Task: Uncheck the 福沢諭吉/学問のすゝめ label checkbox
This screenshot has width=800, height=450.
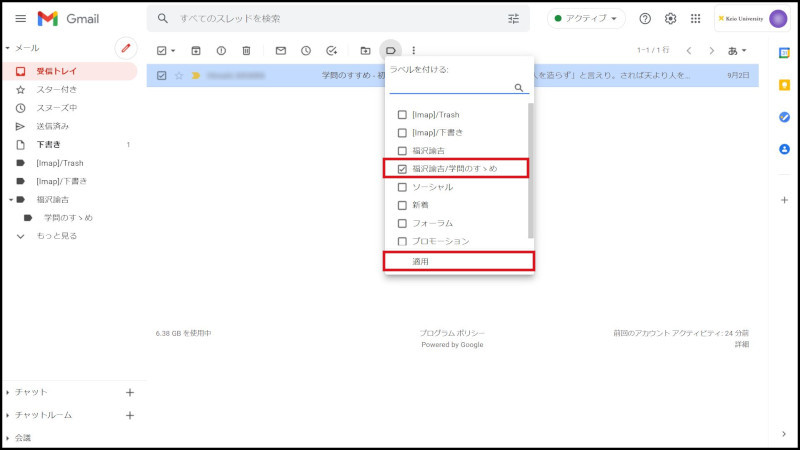Action: click(x=402, y=169)
